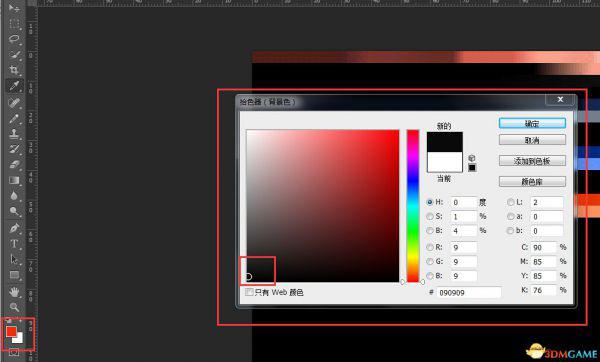Select the Horizontal Type tool

[x=15, y=243]
